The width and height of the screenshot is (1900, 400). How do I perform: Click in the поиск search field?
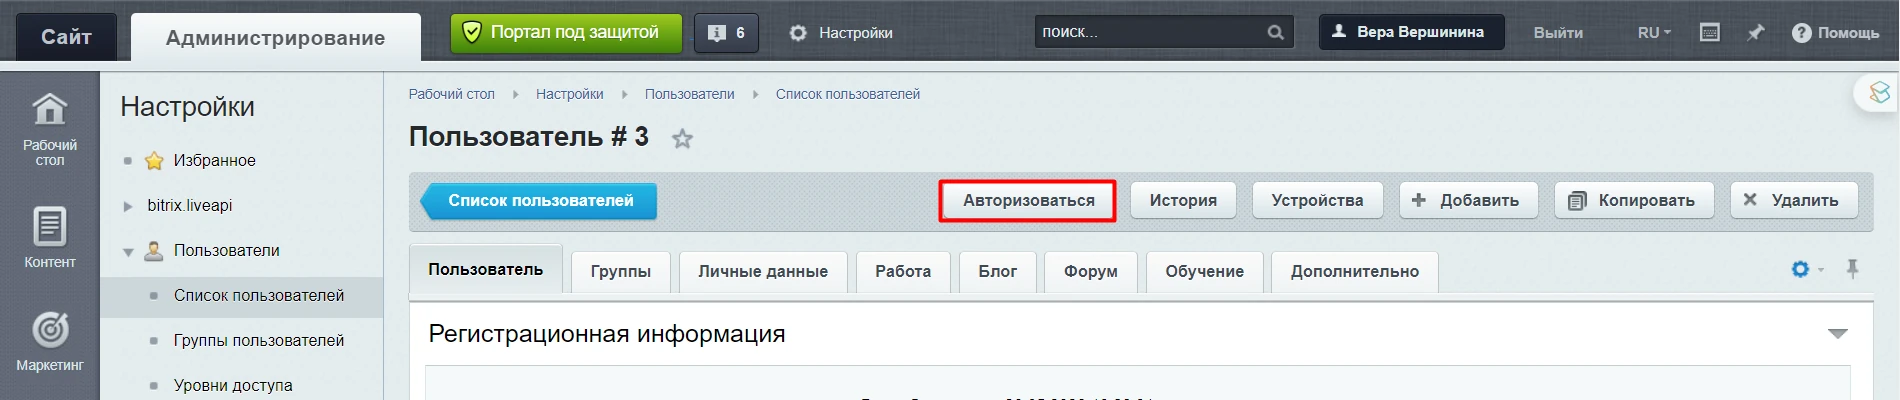pos(1148,32)
